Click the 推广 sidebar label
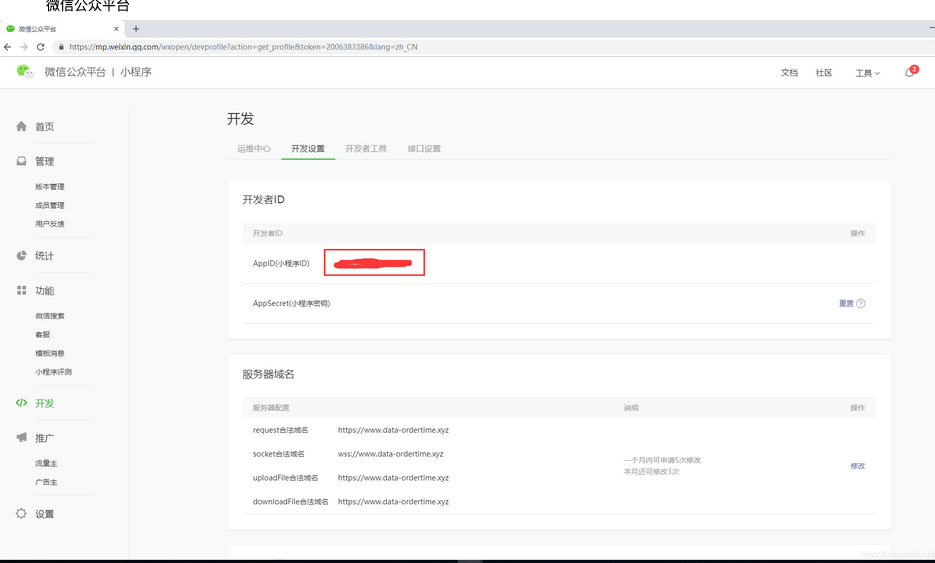The width and height of the screenshot is (935, 563). click(x=44, y=438)
